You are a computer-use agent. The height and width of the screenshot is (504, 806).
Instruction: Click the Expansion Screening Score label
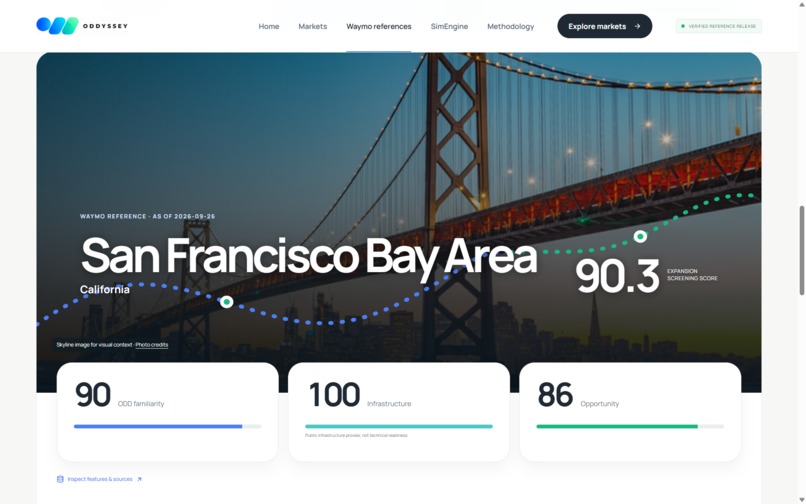(x=692, y=275)
